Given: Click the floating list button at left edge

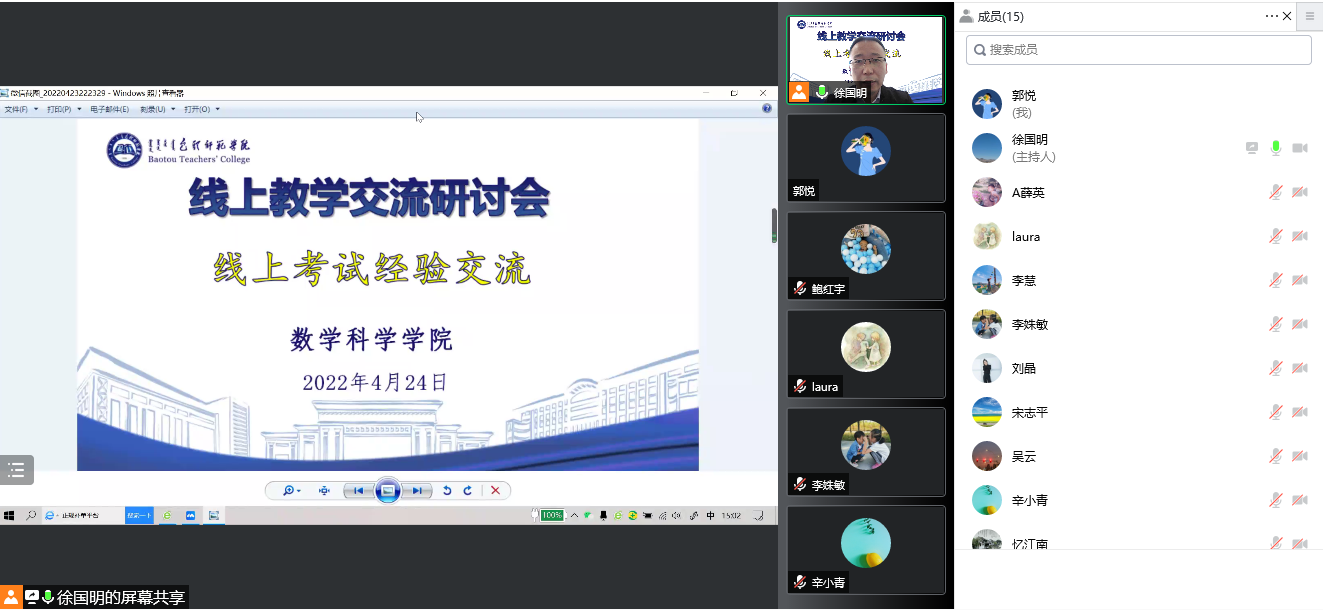Looking at the screenshot, I should [x=17, y=469].
